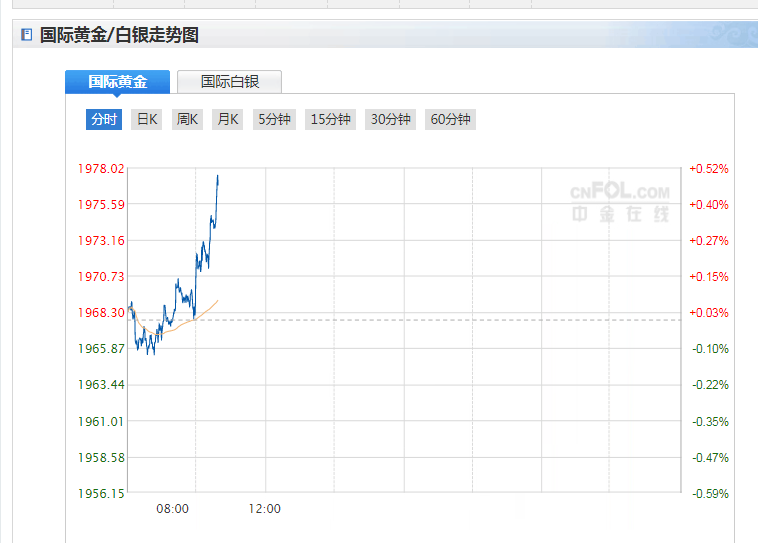
Task: Show the 周K weekly candlestick chart
Action: click(188, 120)
